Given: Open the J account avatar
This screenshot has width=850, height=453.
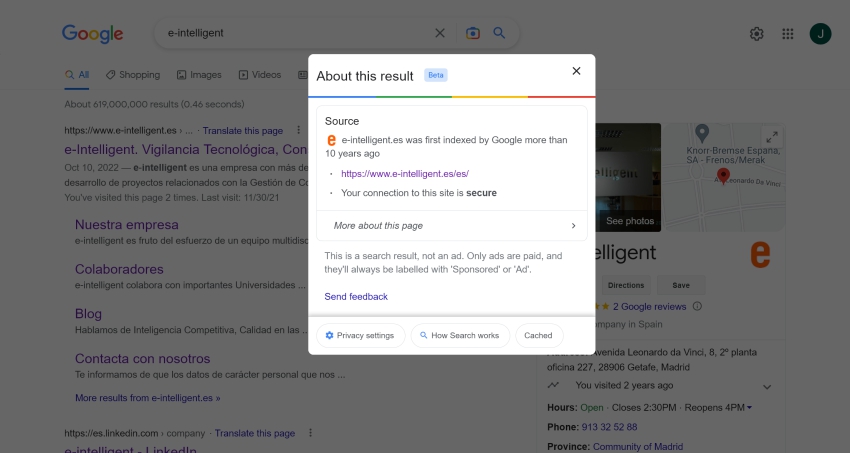Looking at the screenshot, I should point(820,34).
